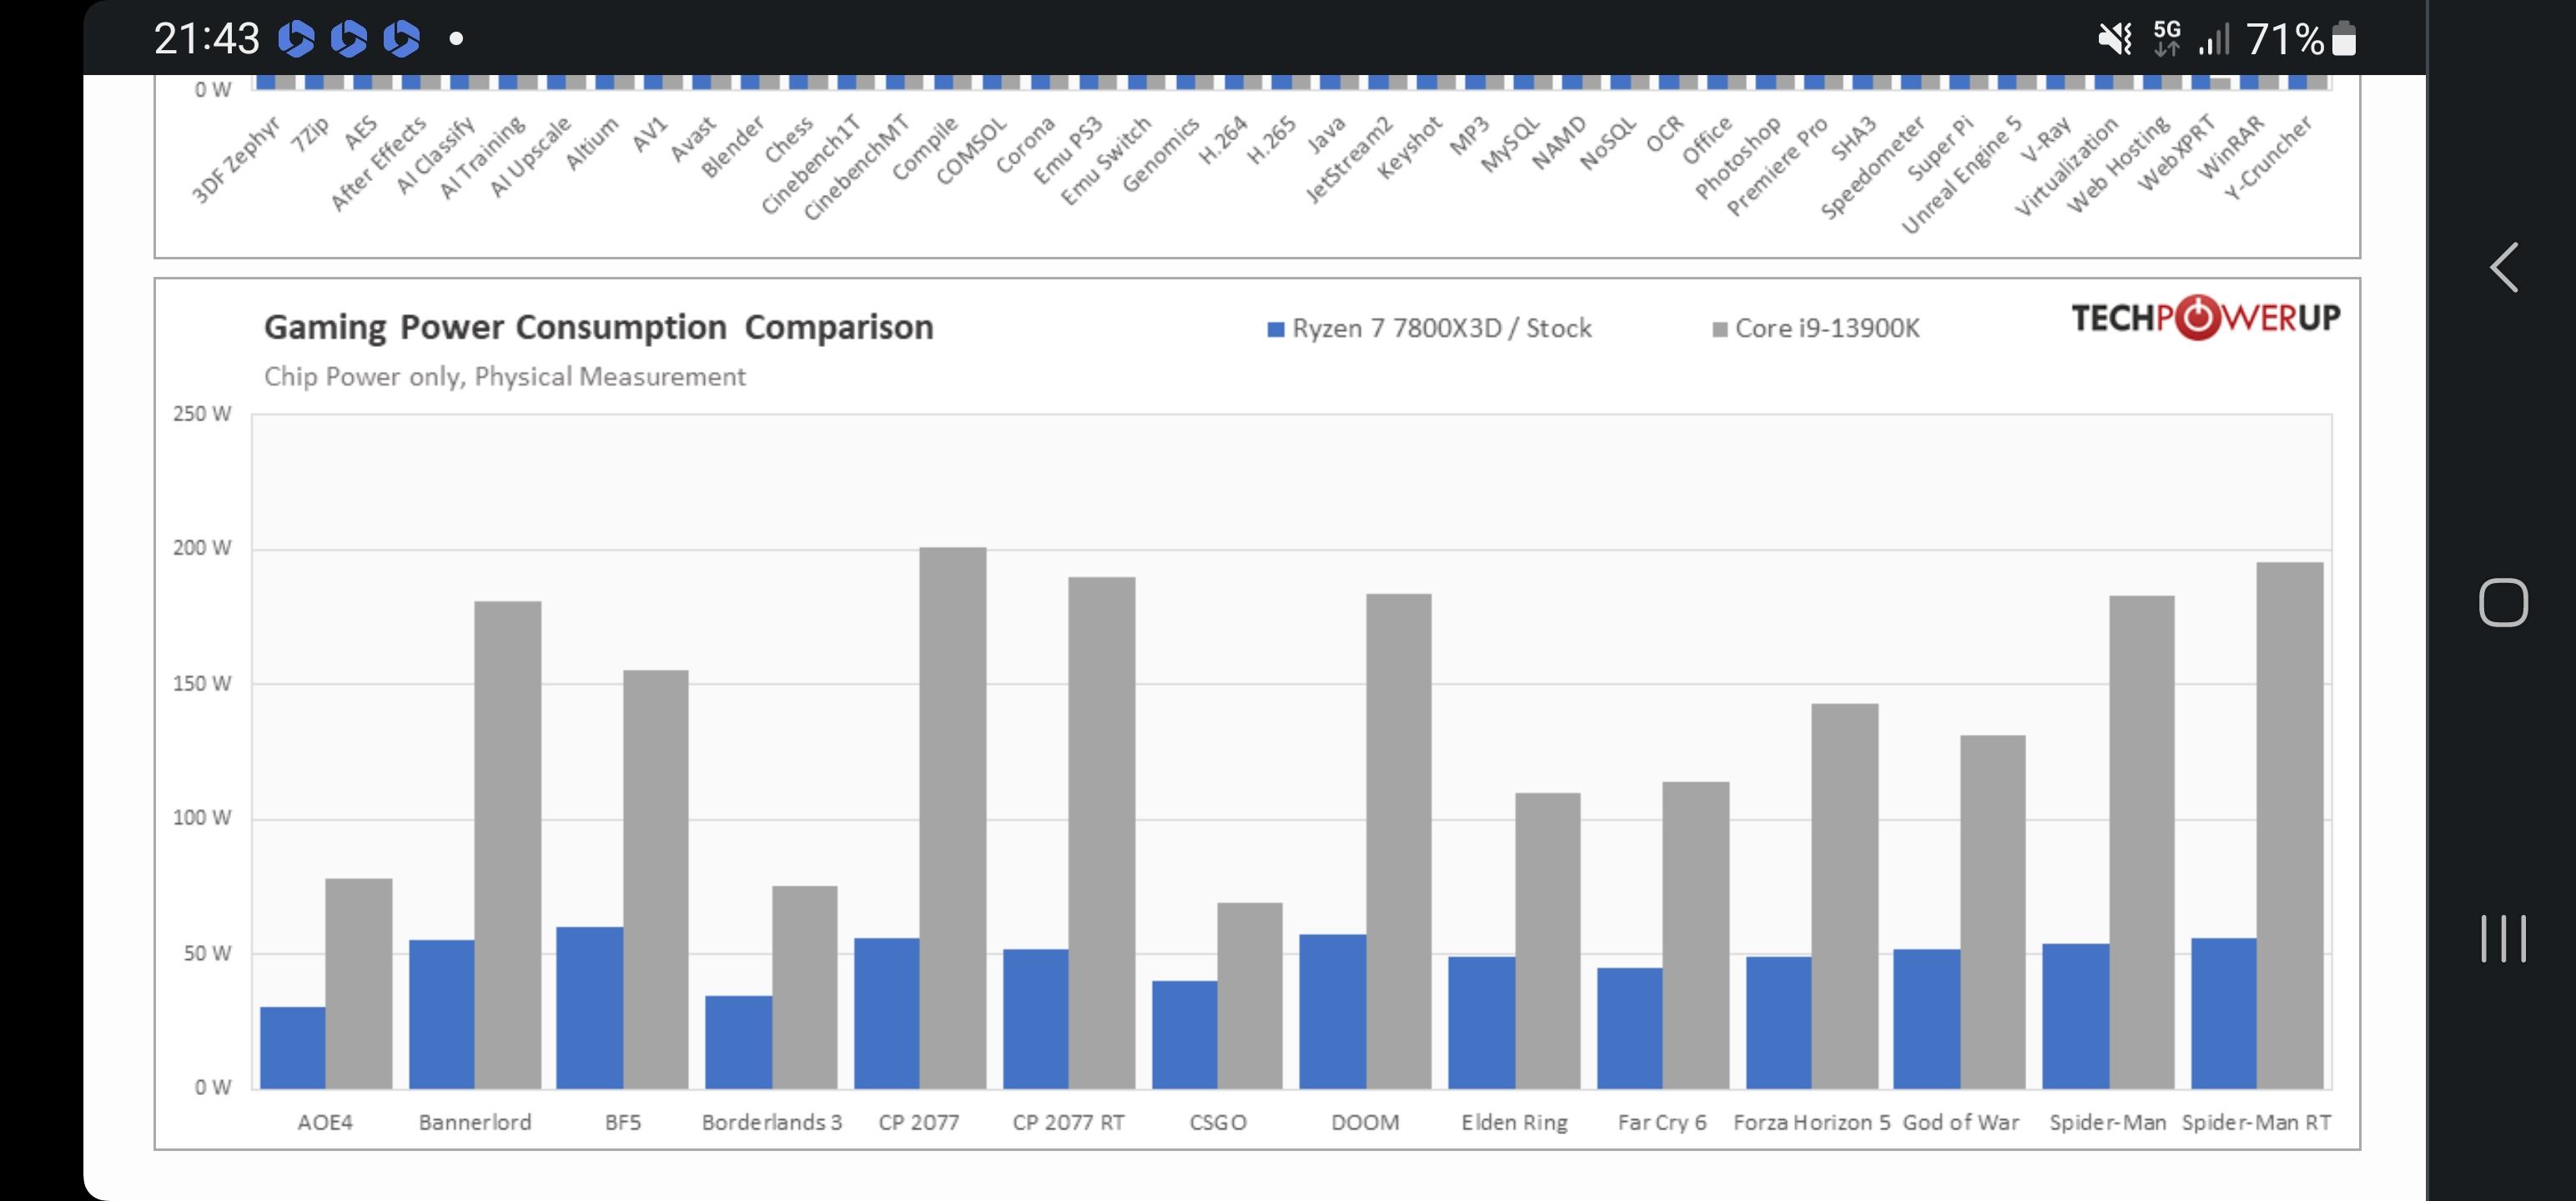Viewport: 2576px width, 1201px height.
Task: Click the Premiere Pro label in upper chart
Action: [1778, 166]
